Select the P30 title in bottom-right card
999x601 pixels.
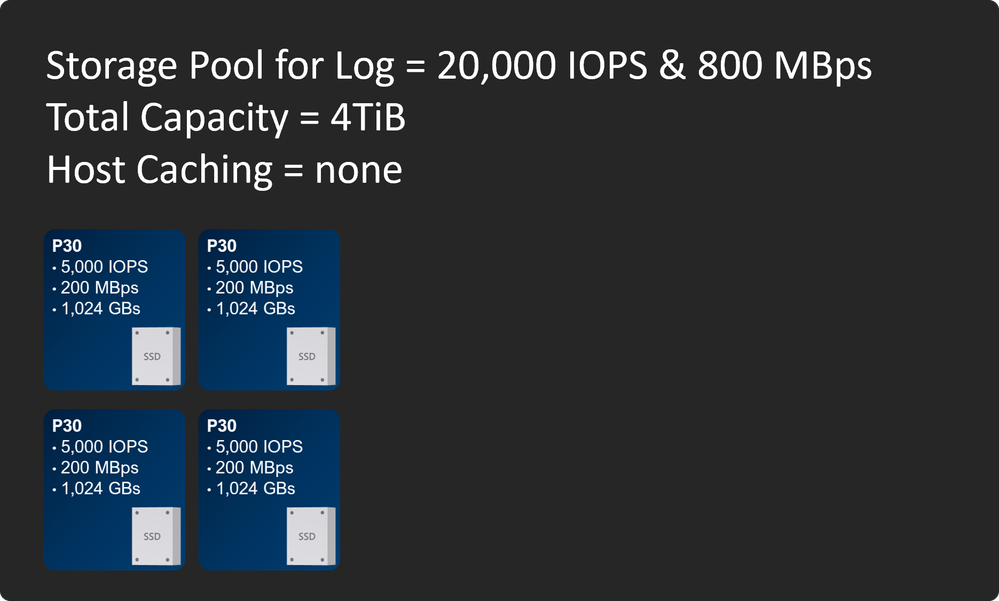pos(222,425)
